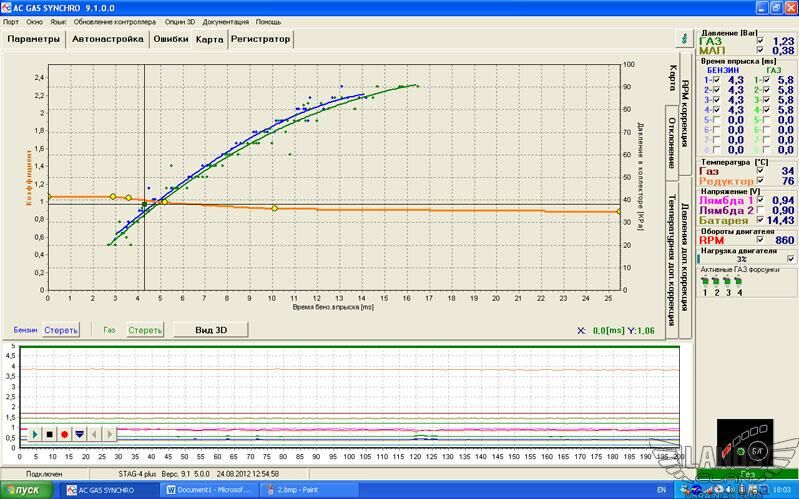
Task: Toggle the МАП pressure checkbox
Action: tap(760, 50)
